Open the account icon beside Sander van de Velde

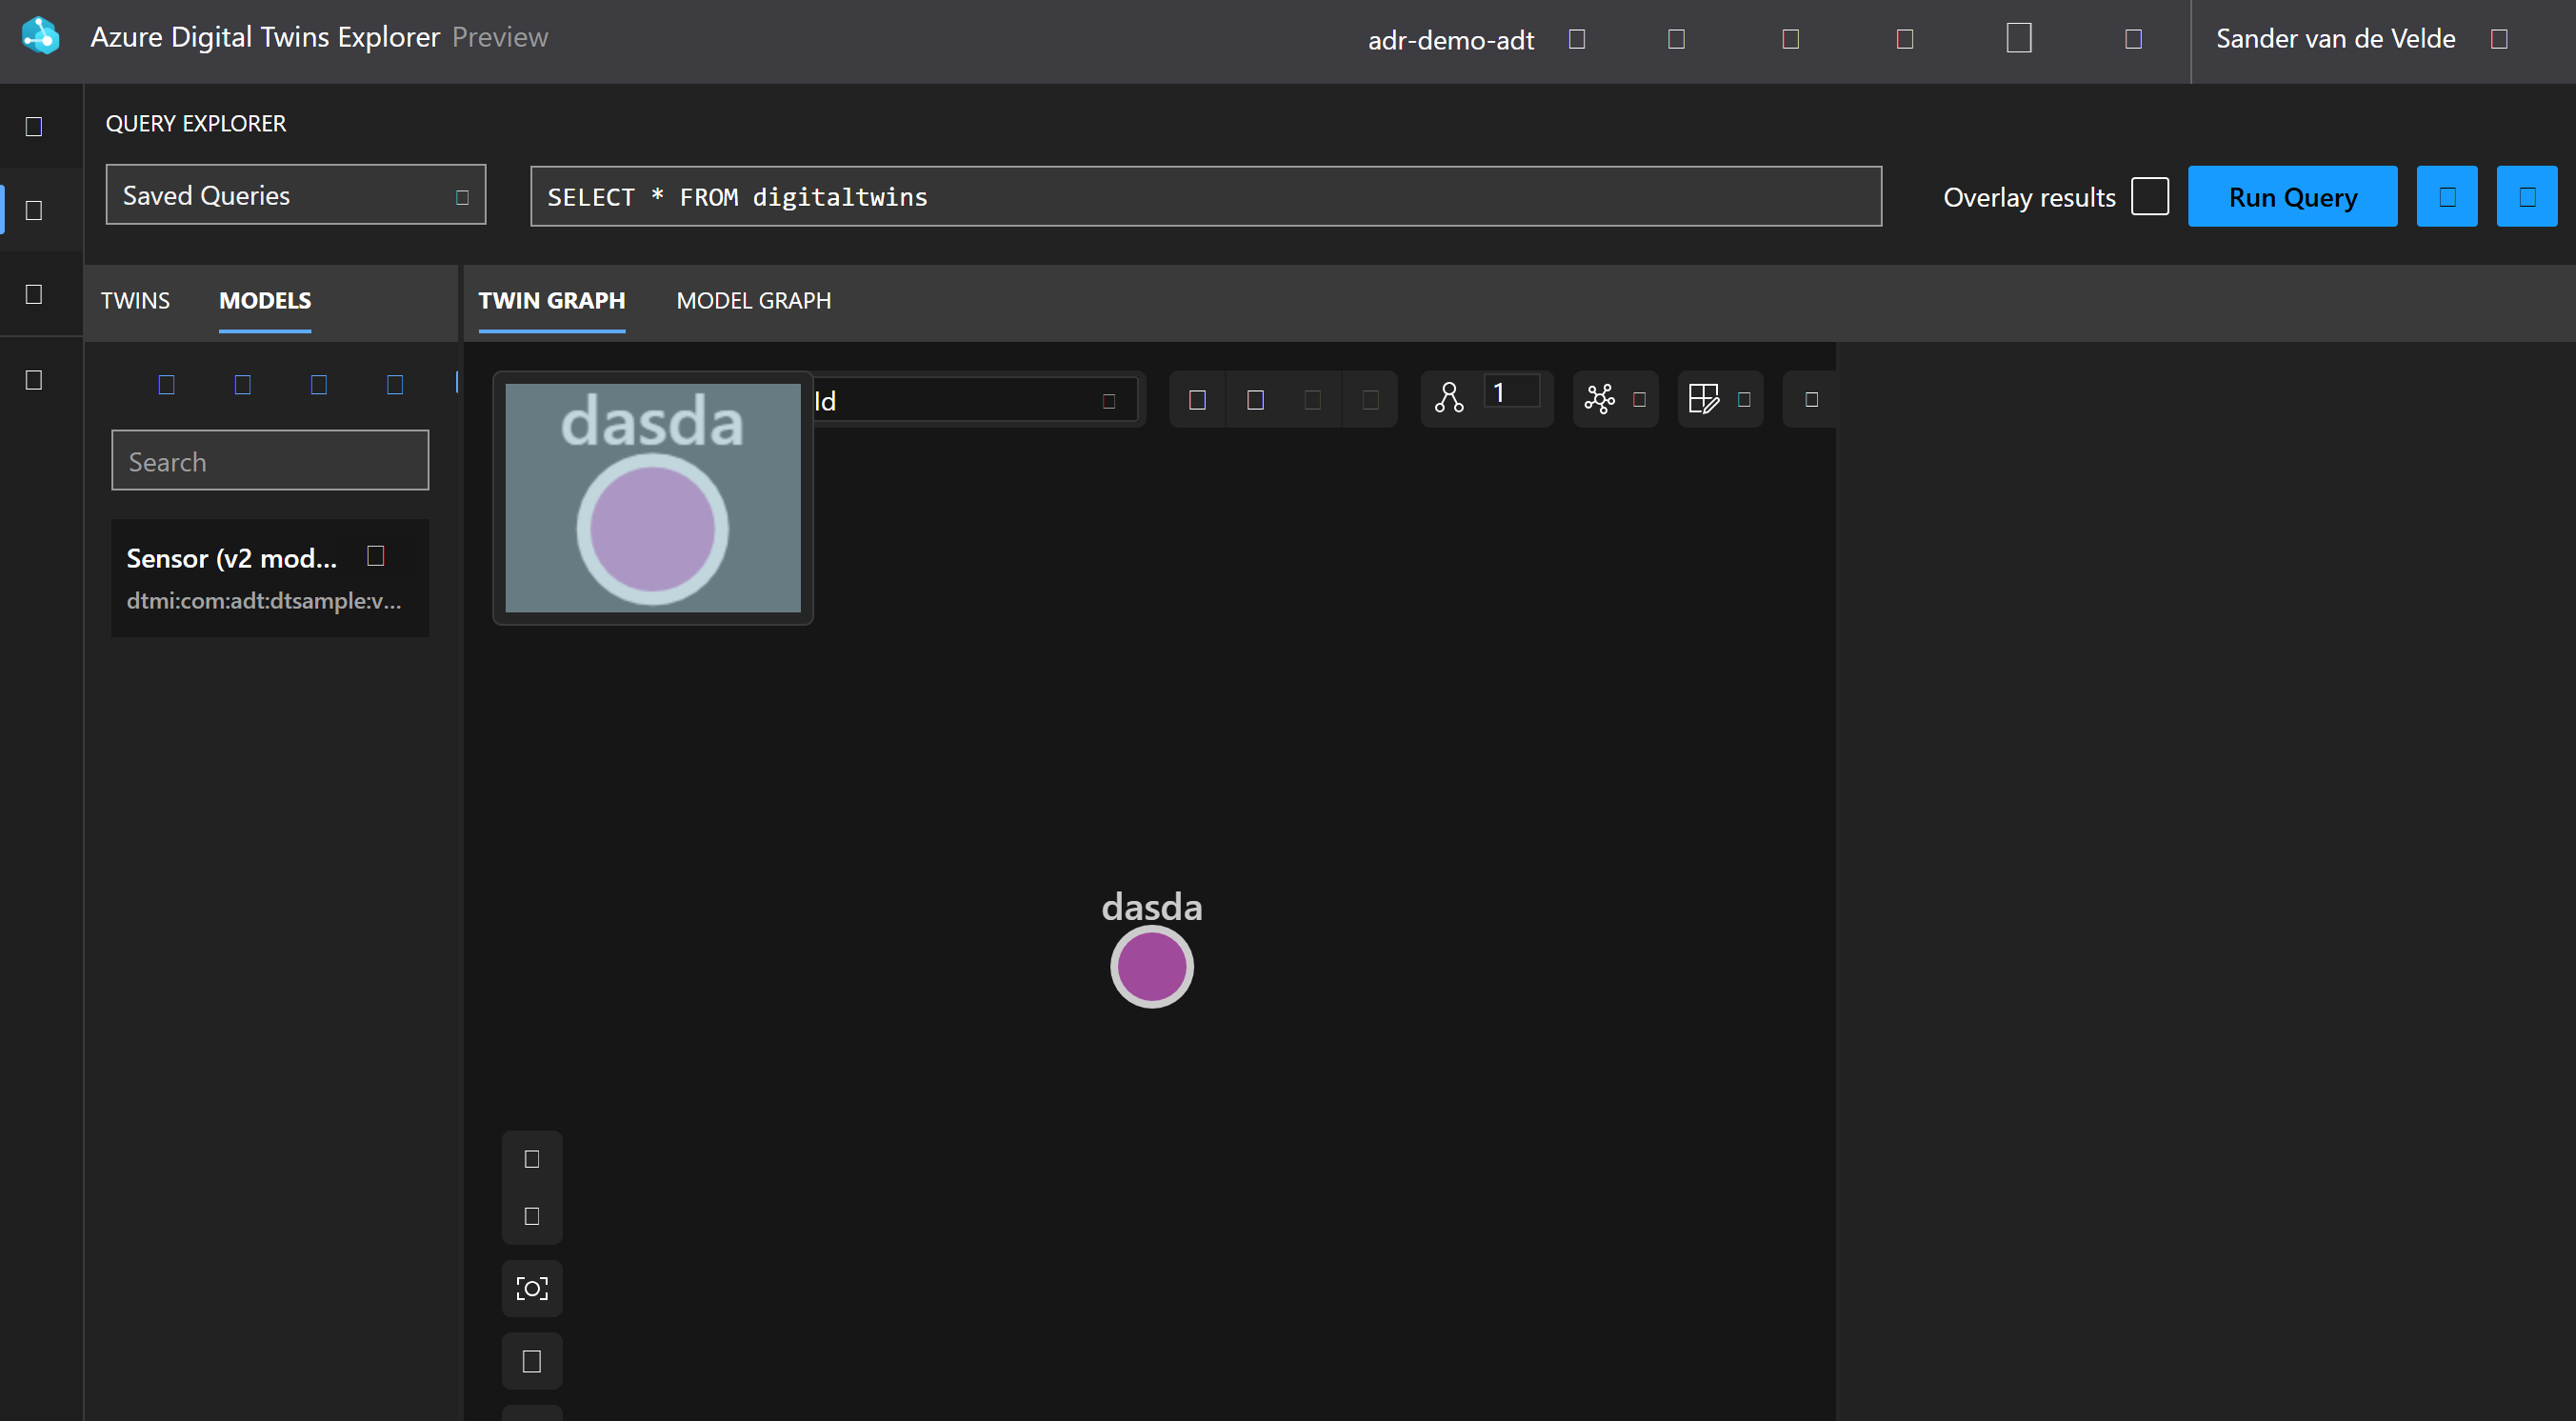click(x=2499, y=39)
